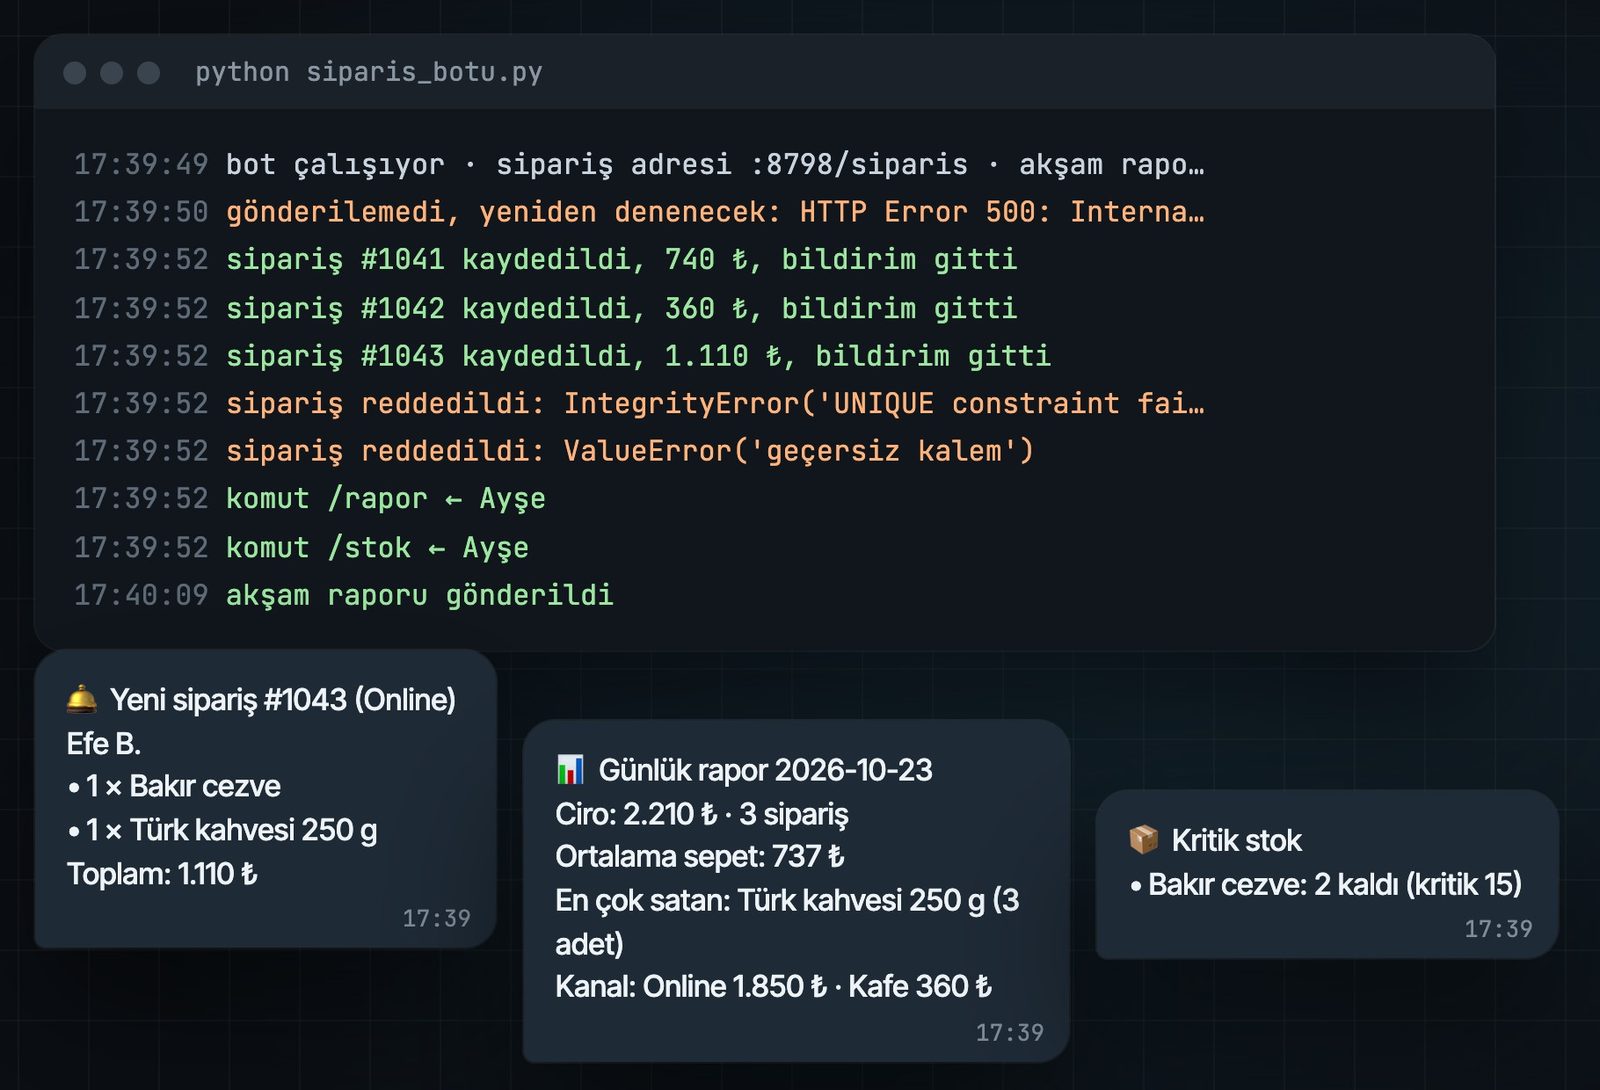Click the bar chart icon on the daily report
The image size is (1600, 1090).
[570, 770]
